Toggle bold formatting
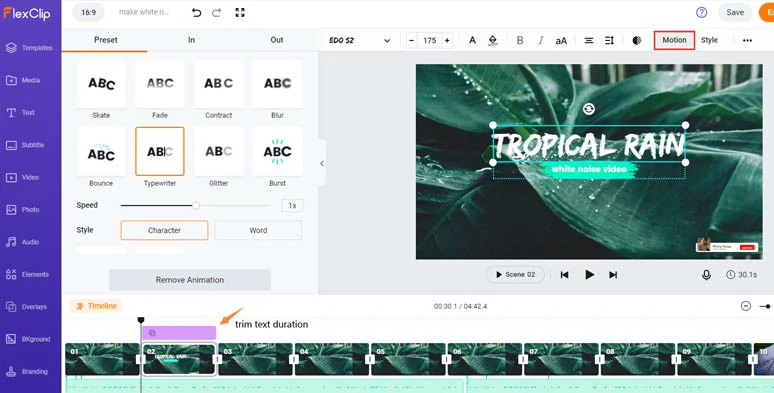 tap(520, 40)
